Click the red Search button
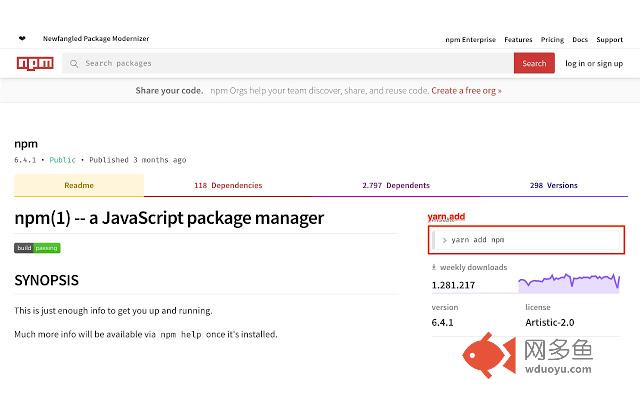 coord(534,63)
